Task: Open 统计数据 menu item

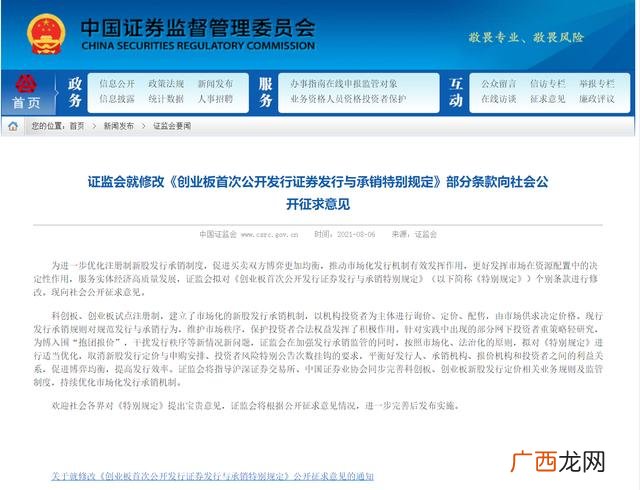Action: 166,99
